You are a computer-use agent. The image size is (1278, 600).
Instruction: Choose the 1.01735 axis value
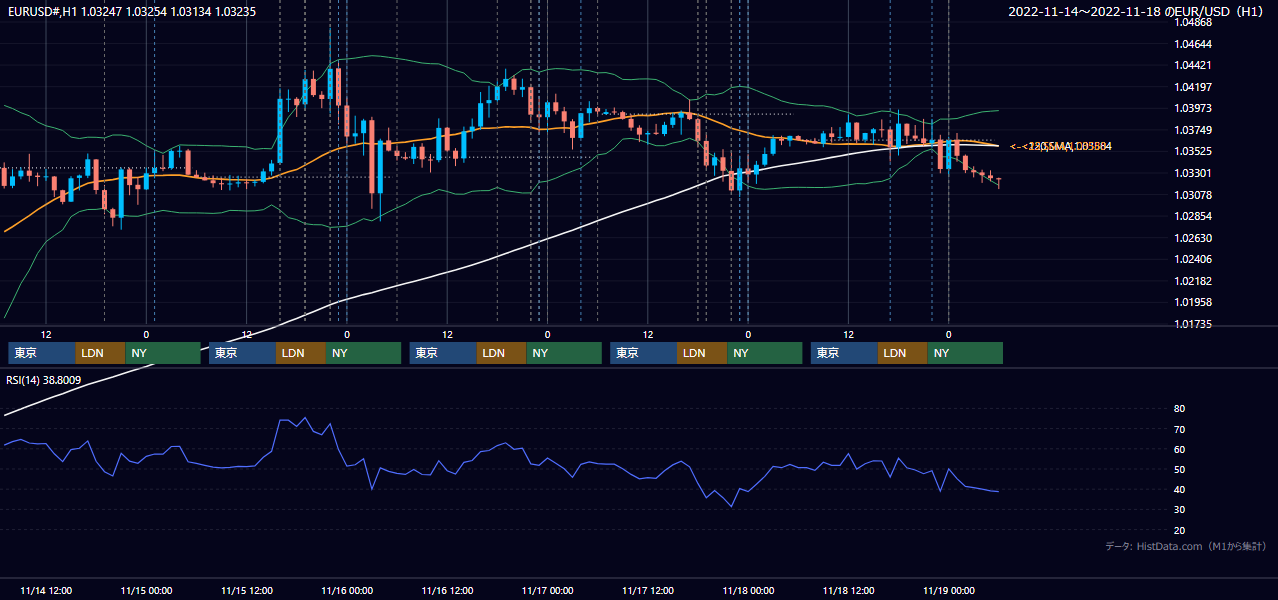tap(1193, 324)
